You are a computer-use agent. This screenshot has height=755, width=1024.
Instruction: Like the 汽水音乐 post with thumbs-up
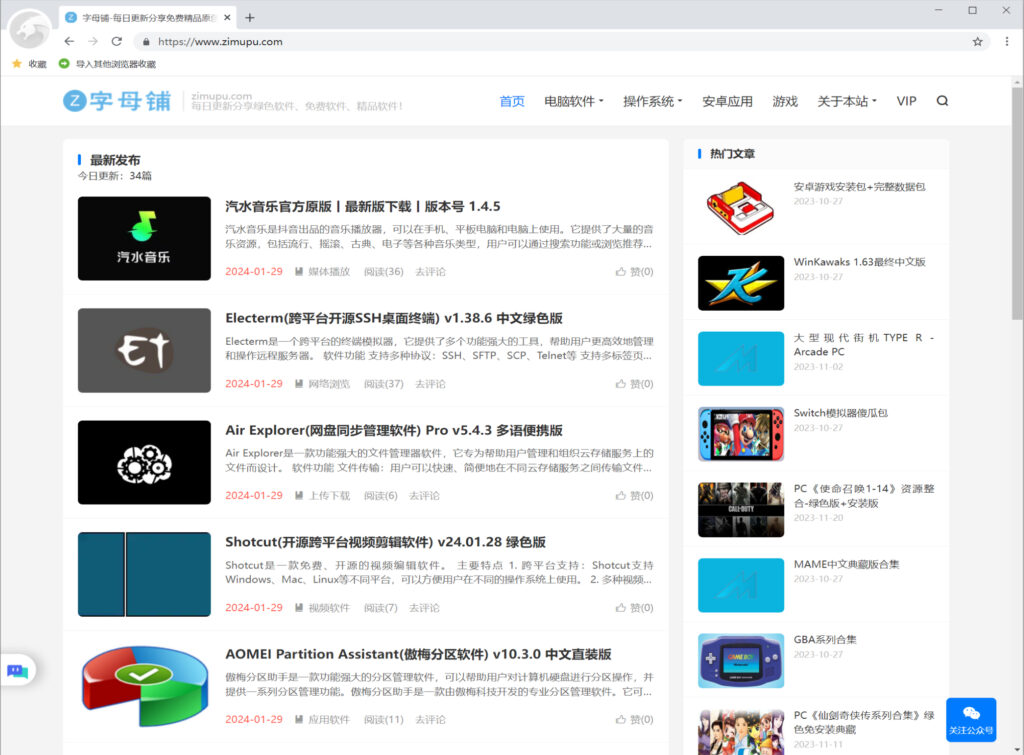point(634,272)
